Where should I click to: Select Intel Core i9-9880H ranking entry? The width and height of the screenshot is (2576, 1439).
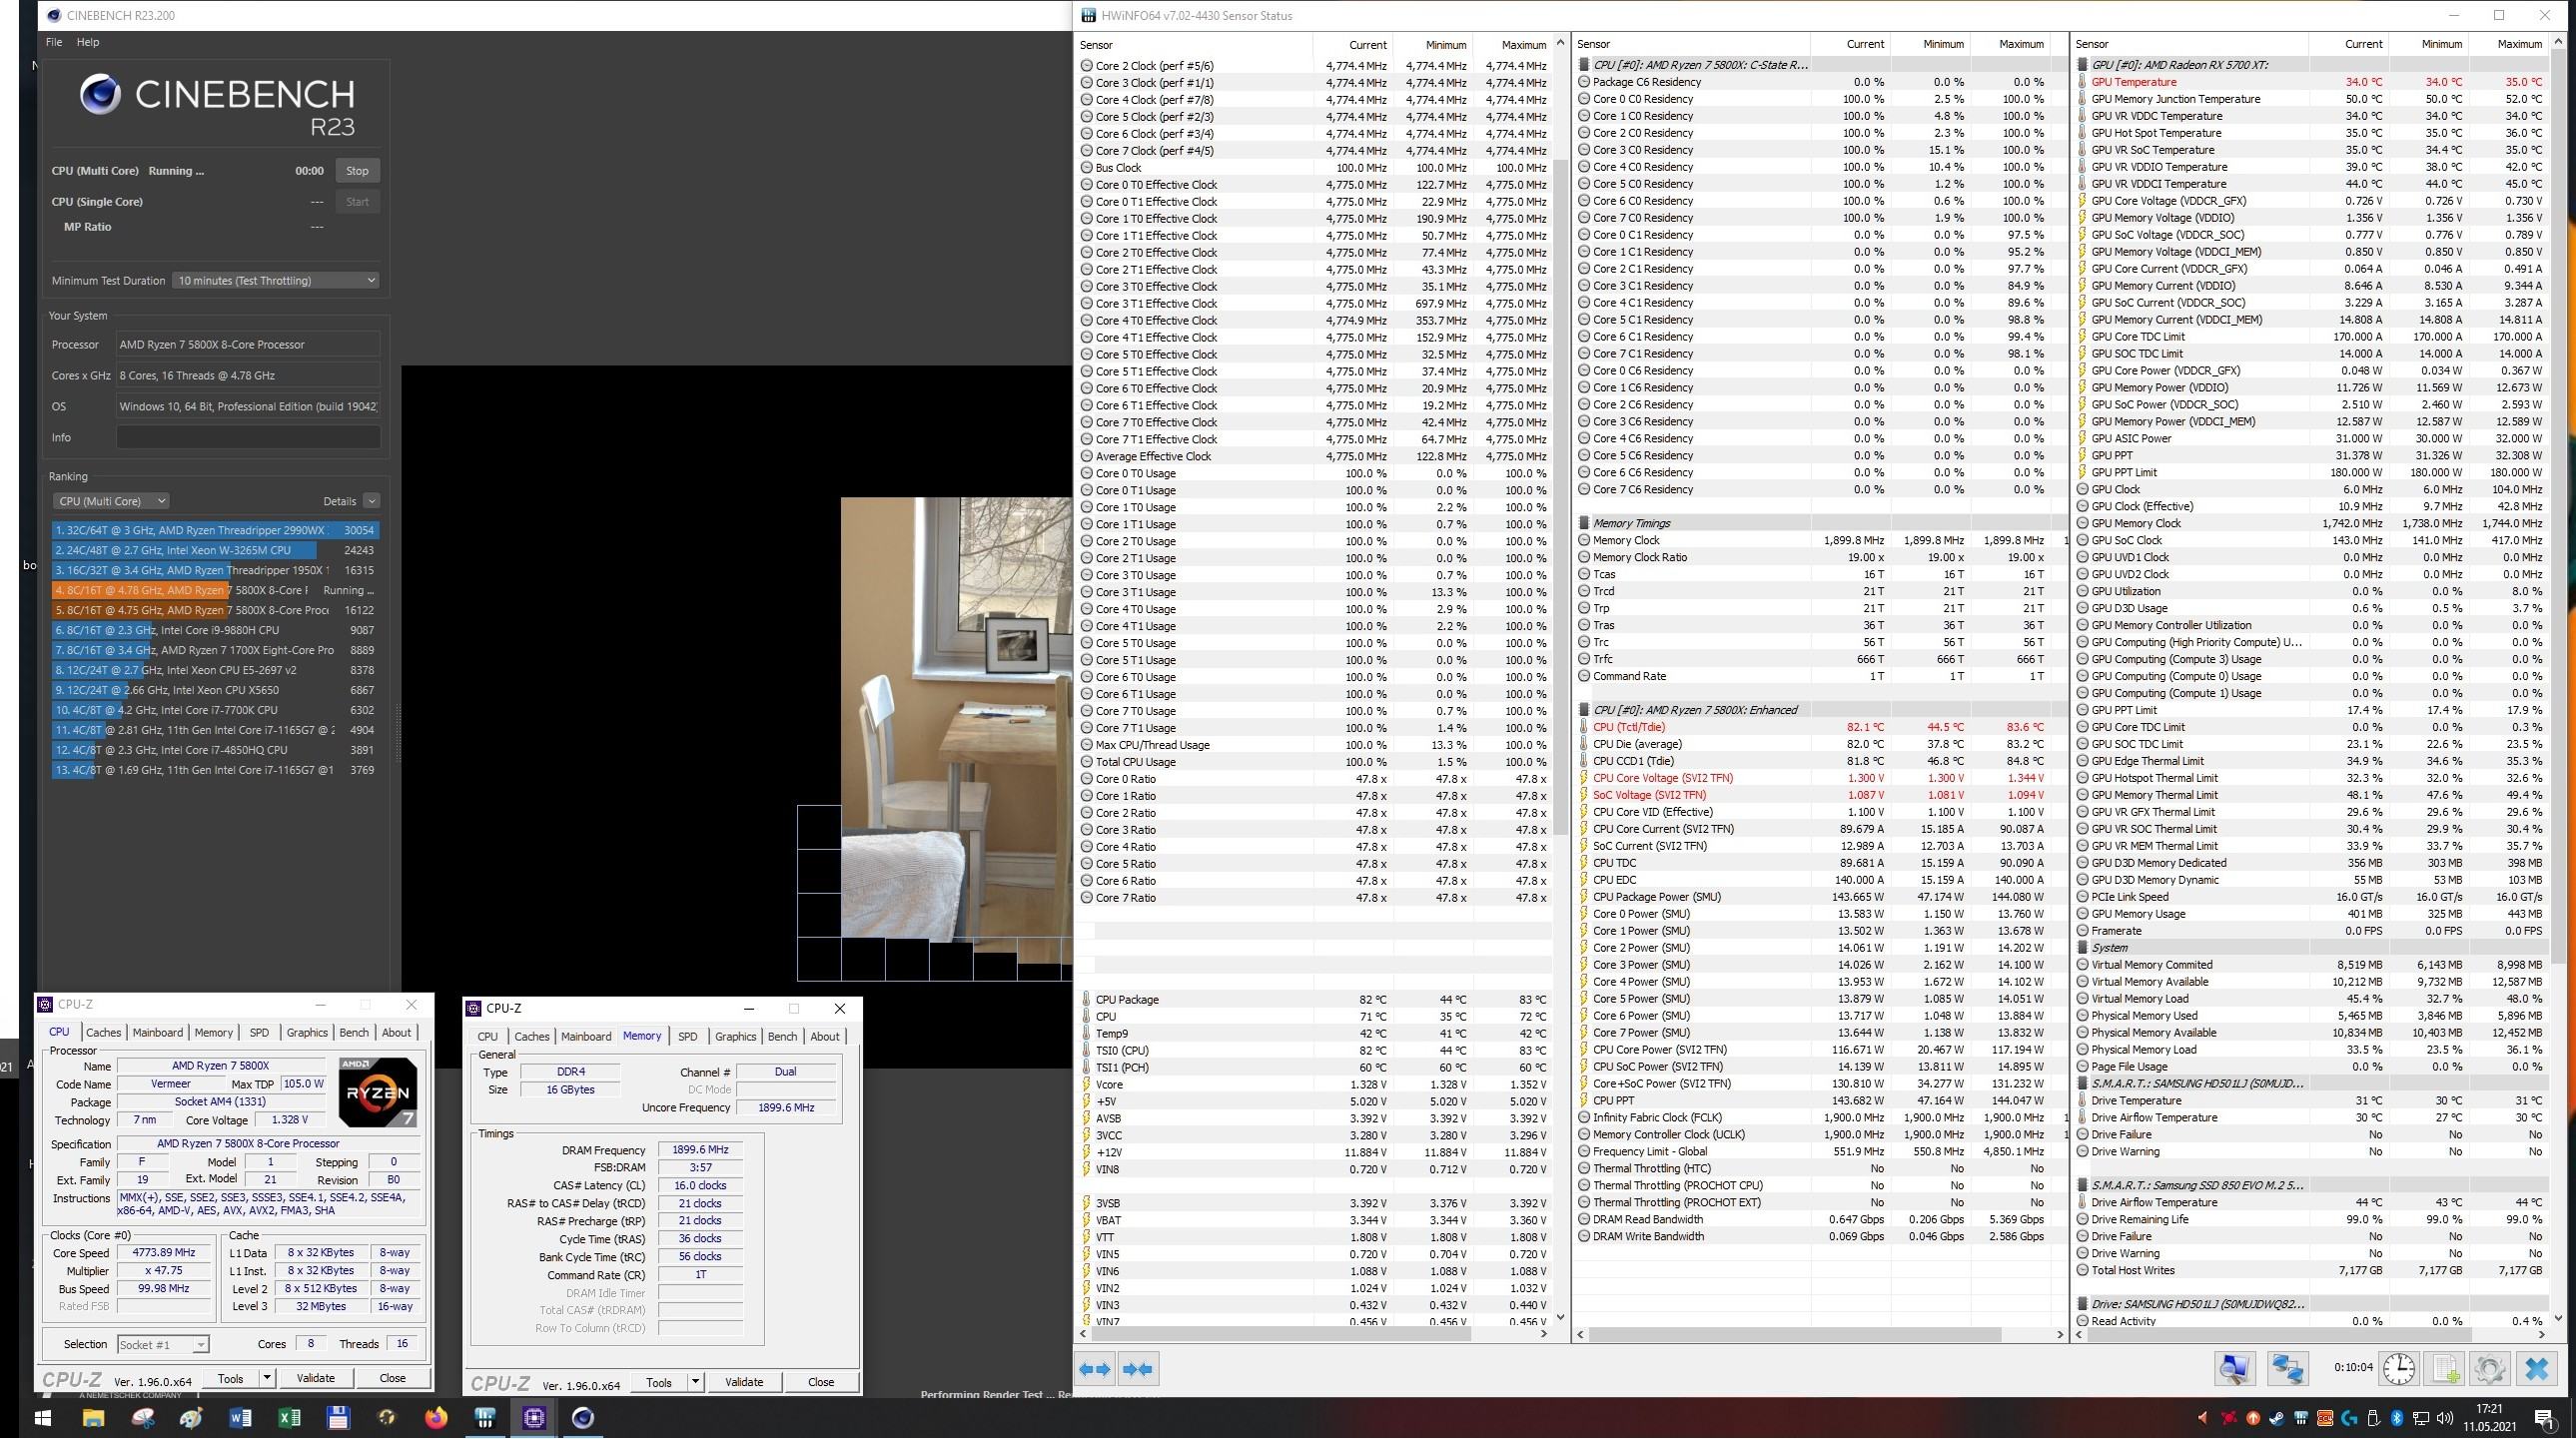215,631
